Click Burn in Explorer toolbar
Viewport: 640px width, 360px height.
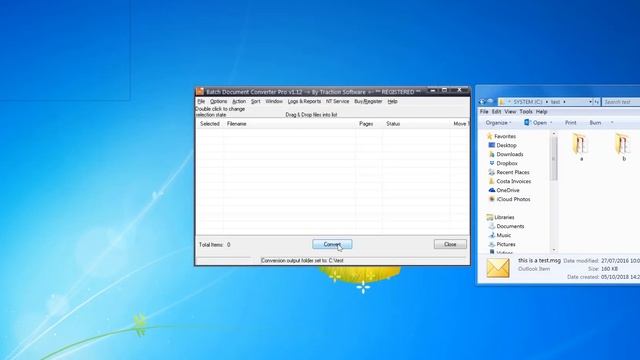click(x=595, y=122)
